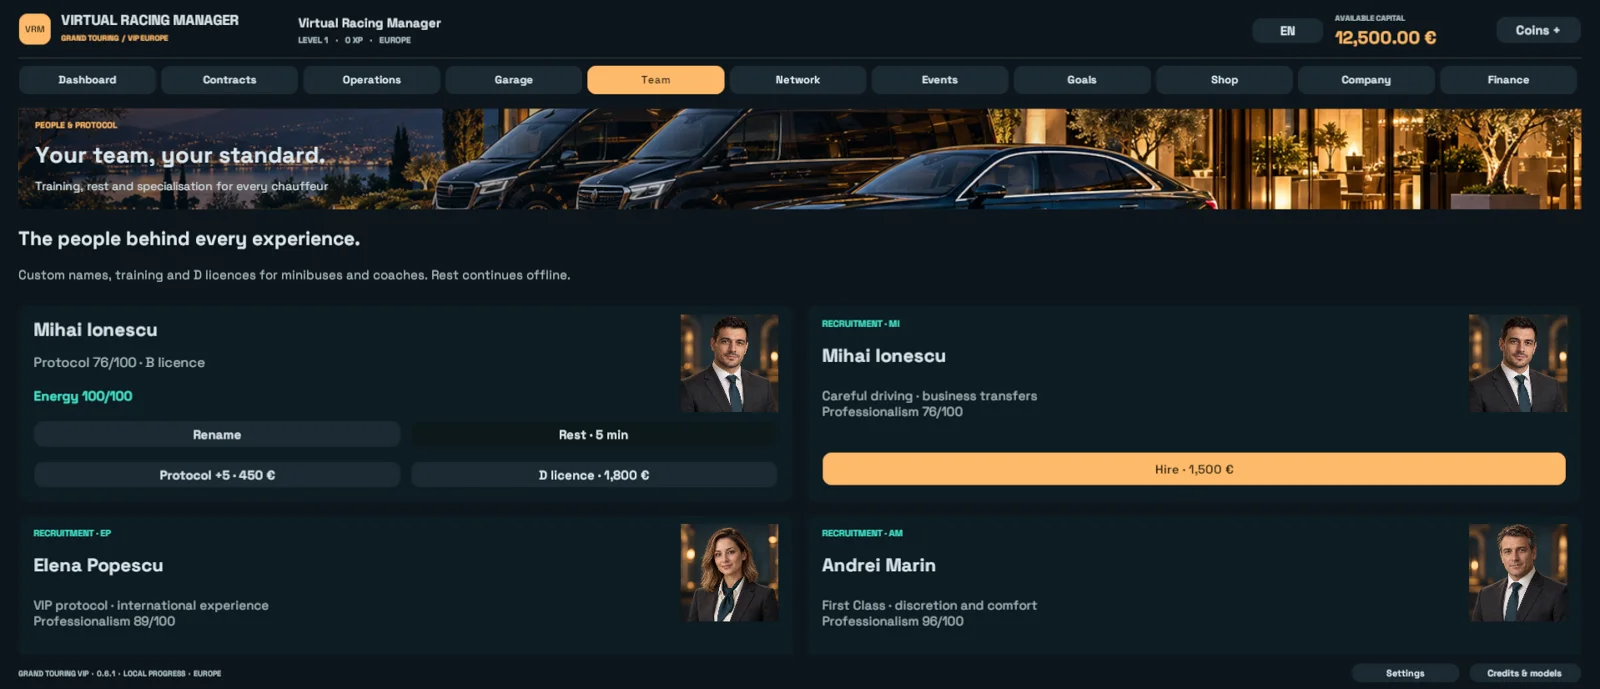Switch to the Finance tab
This screenshot has height=689, width=1600.
click(1508, 80)
